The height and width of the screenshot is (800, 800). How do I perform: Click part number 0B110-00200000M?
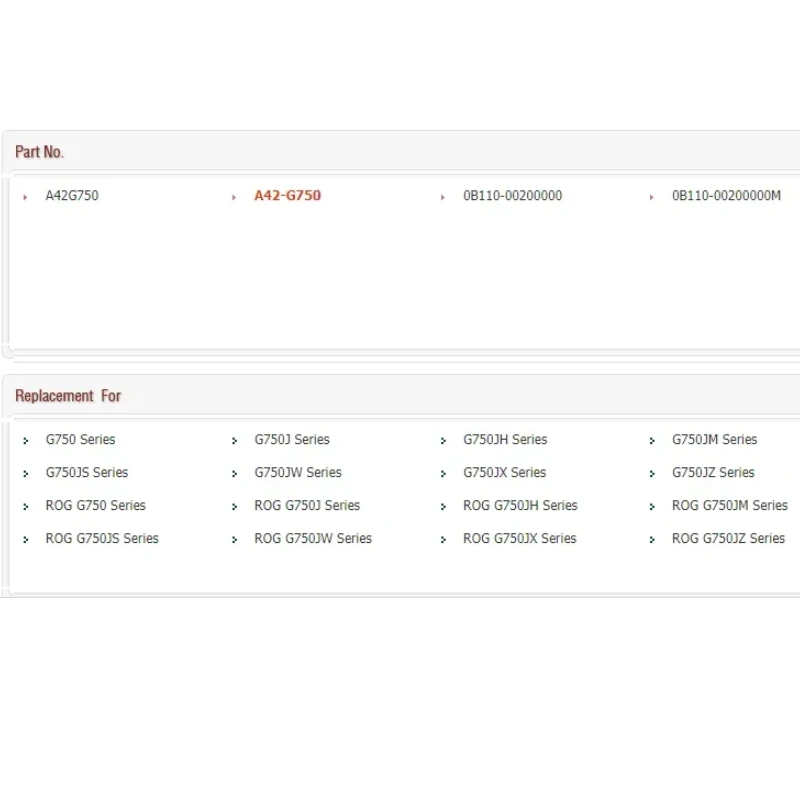(726, 196)
